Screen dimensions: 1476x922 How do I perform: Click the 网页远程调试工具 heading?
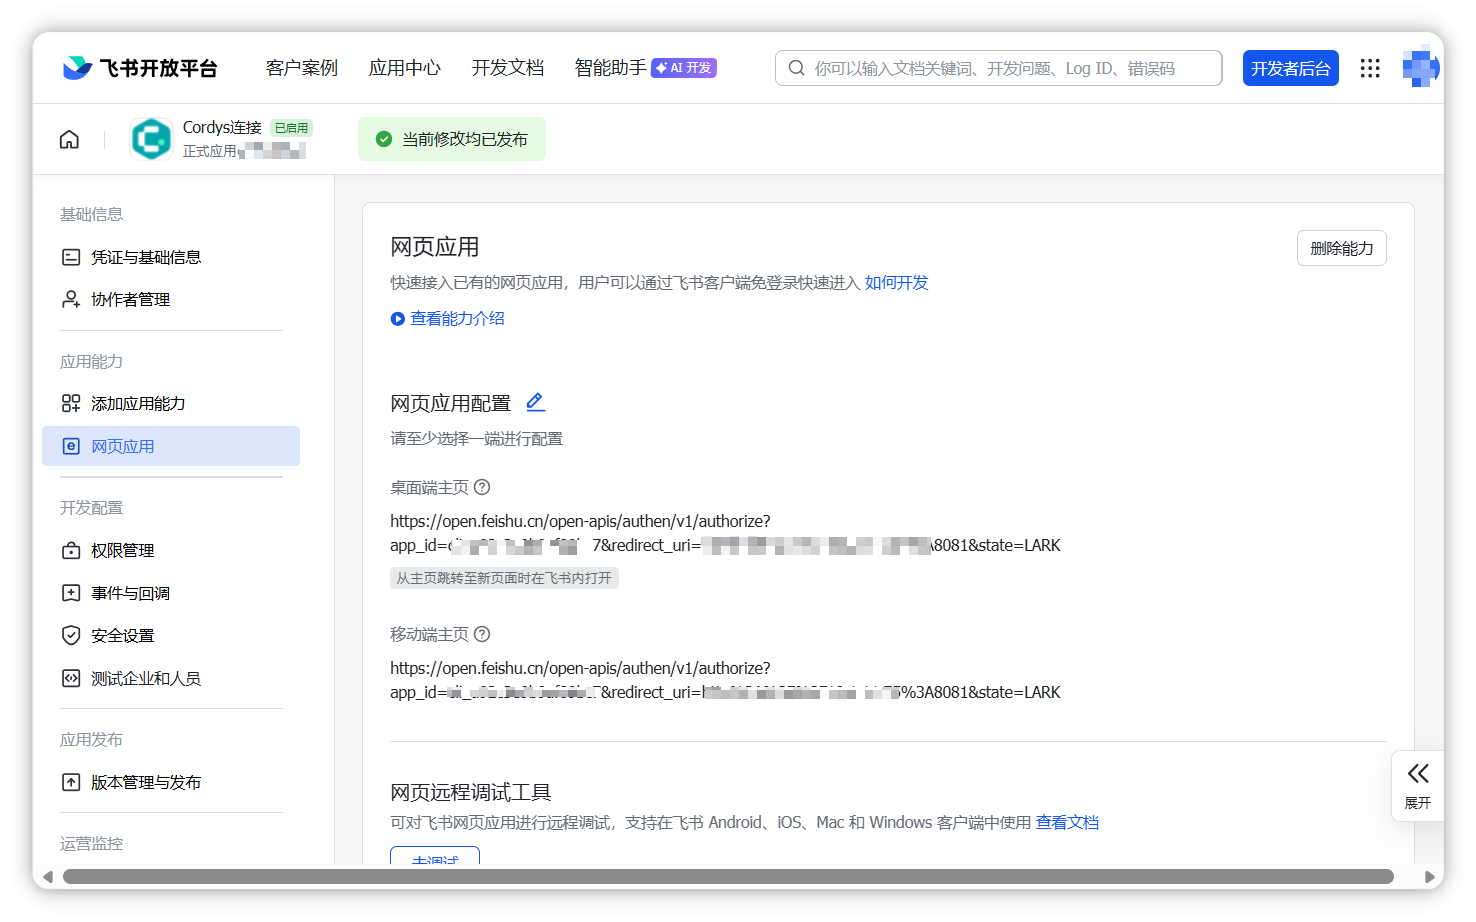click(x=471, y=792)
